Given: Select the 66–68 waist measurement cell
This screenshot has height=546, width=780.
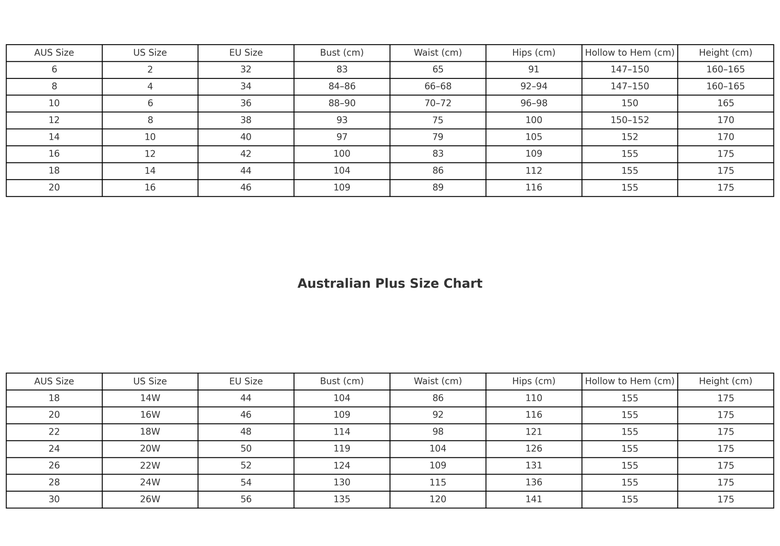Looking at the screenshot, I should point(438,87).
